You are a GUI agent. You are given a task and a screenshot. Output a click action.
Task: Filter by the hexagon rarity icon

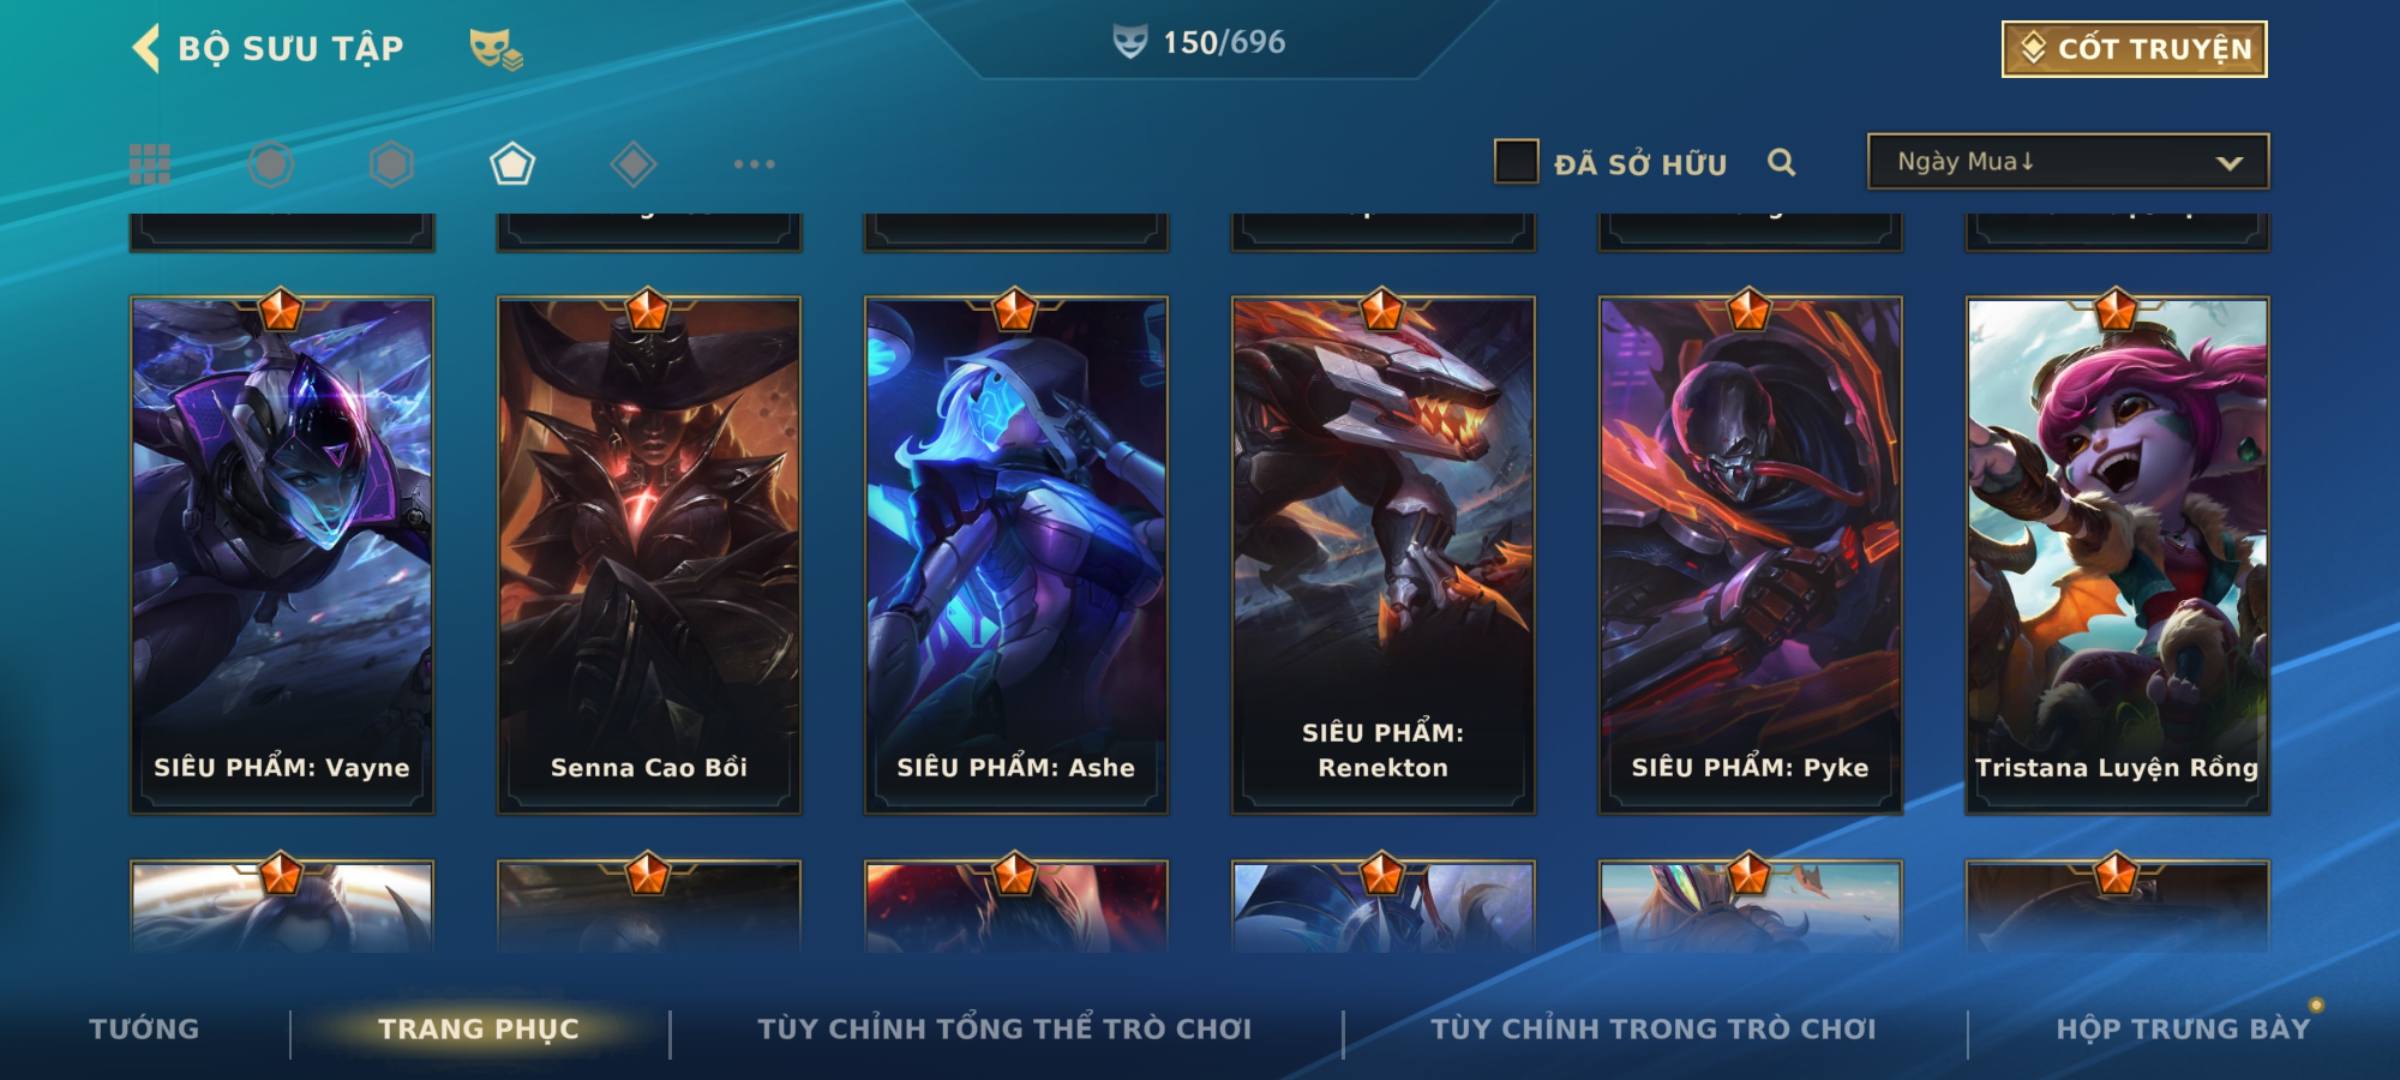[x=391, y=164]
